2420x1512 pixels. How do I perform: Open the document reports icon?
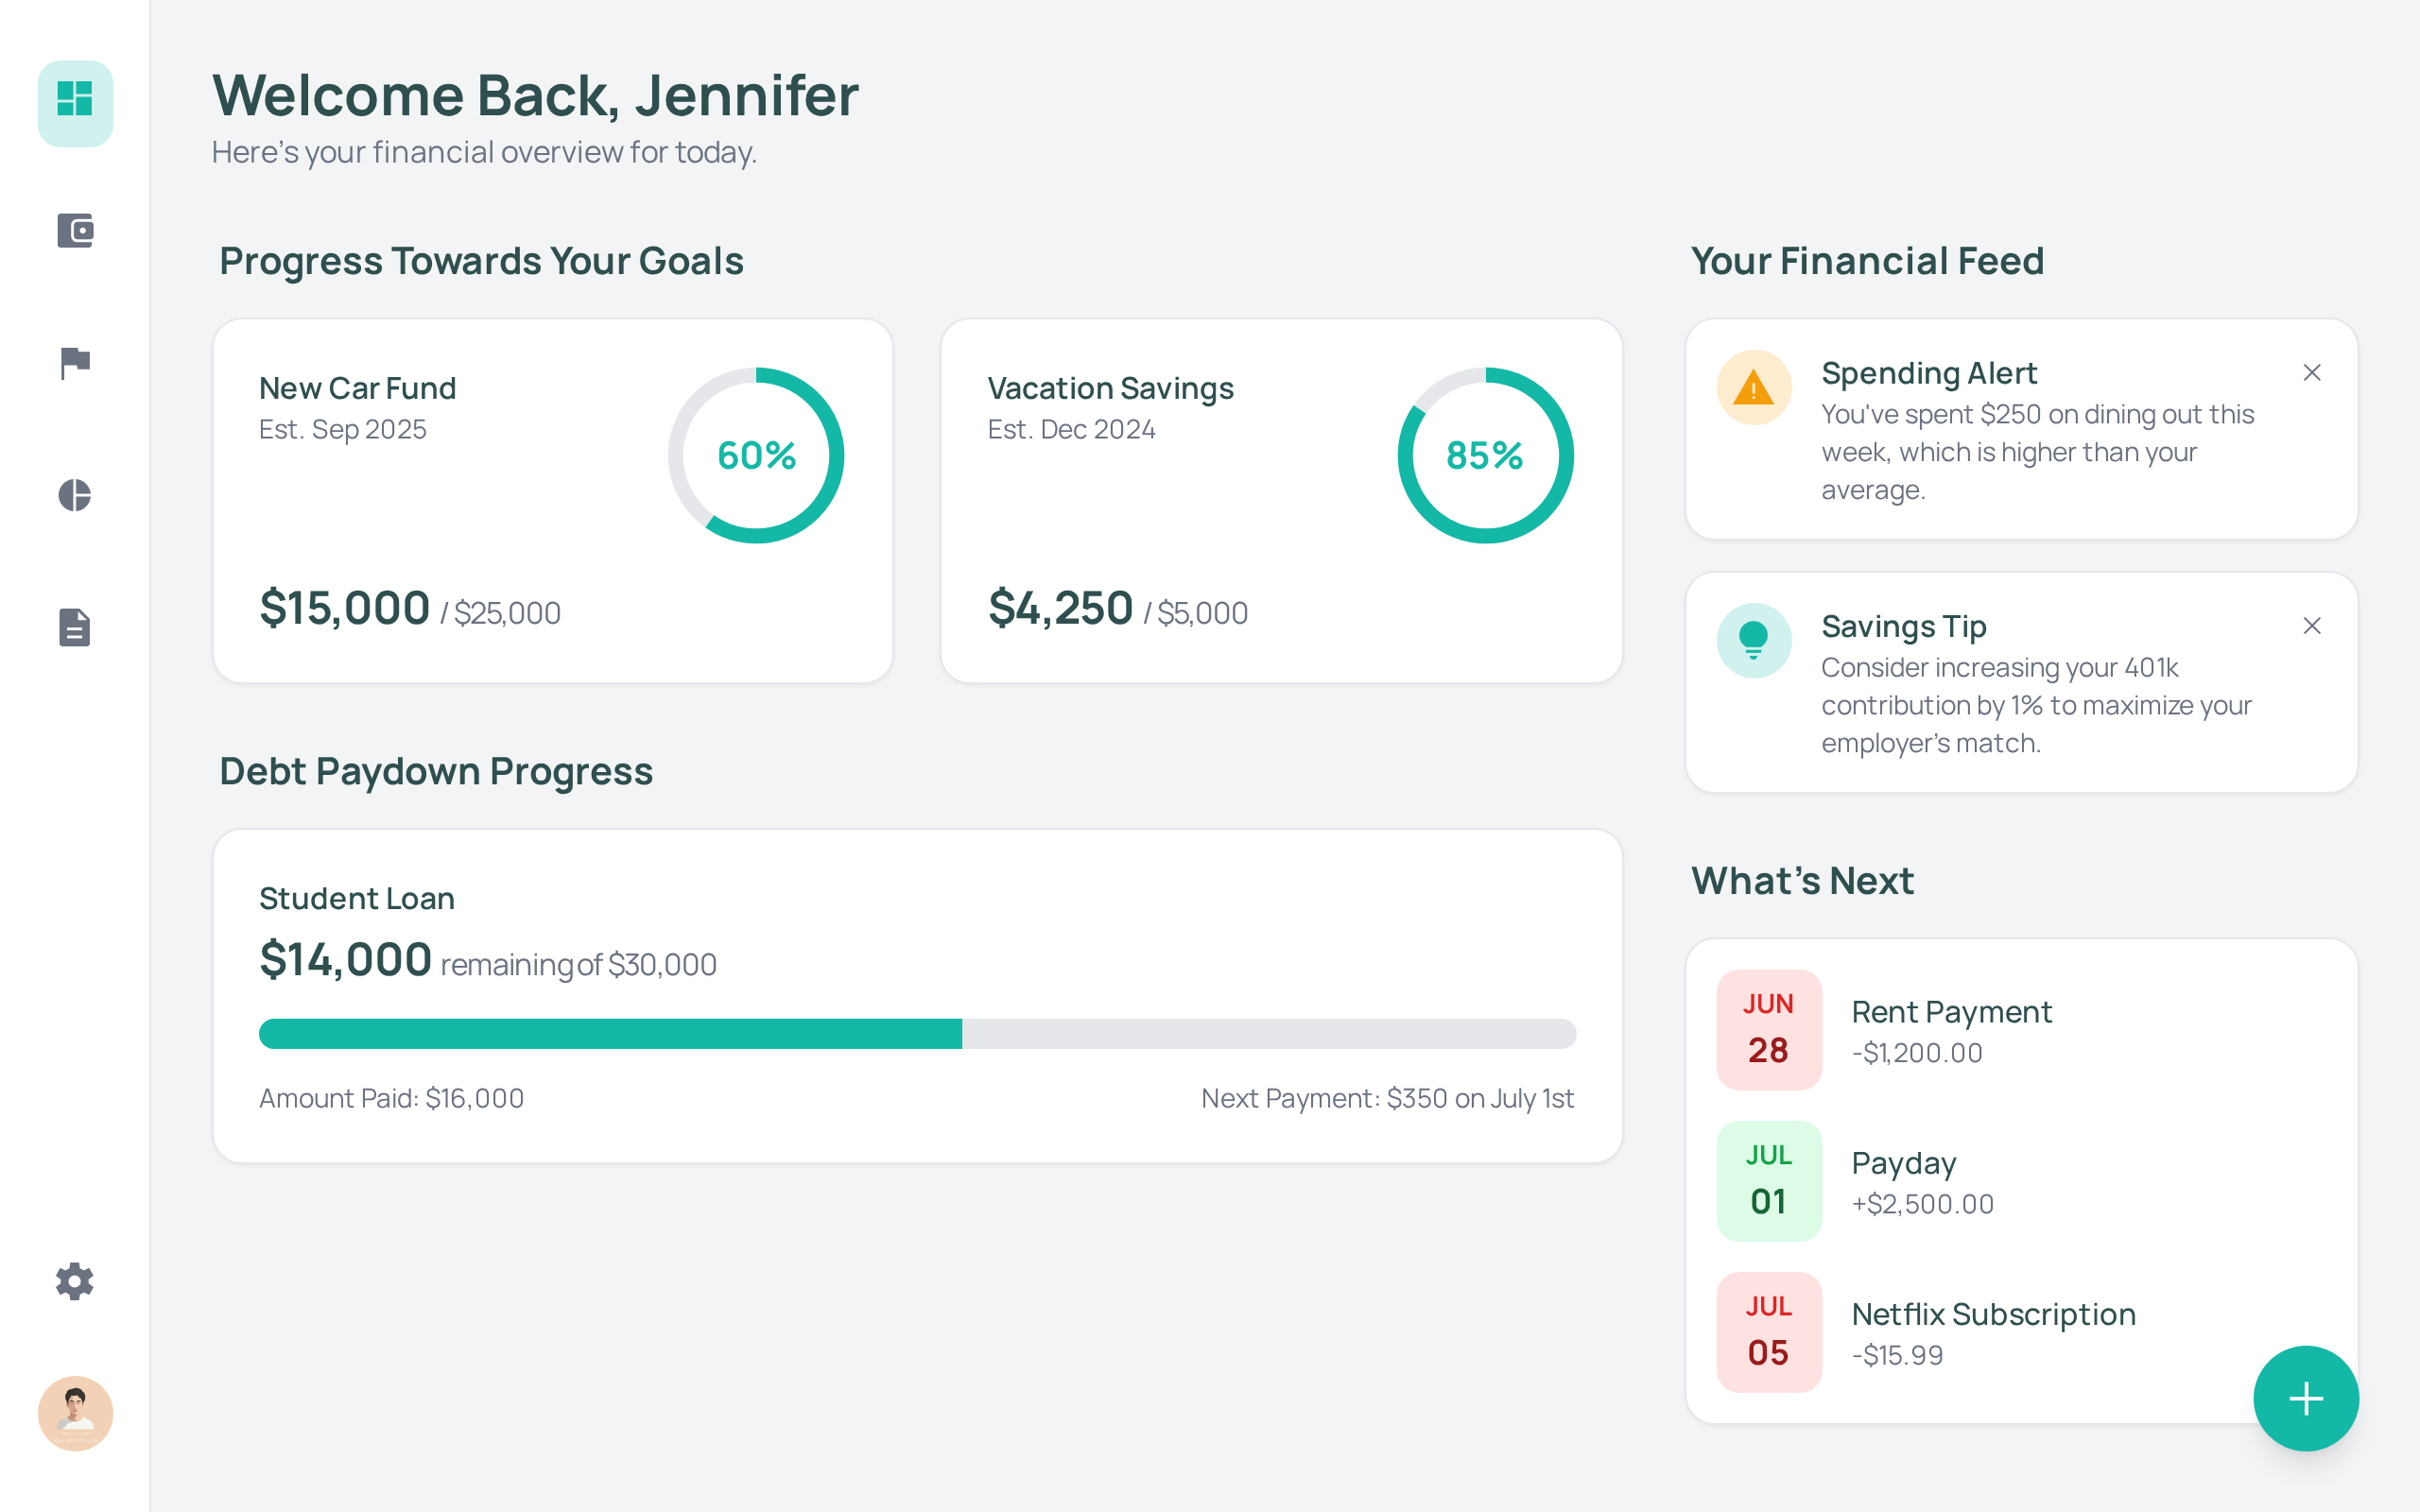(75, 627)
